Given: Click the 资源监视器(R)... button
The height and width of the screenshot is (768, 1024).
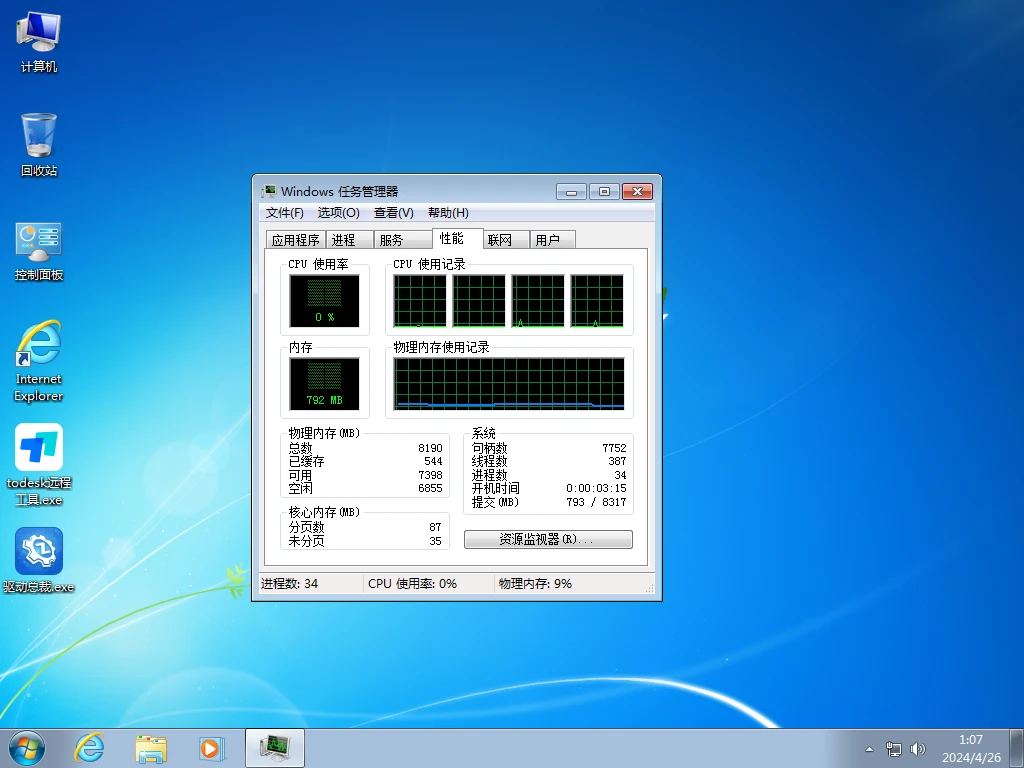Looking at the screenshot, I should [x=548, y=539].
